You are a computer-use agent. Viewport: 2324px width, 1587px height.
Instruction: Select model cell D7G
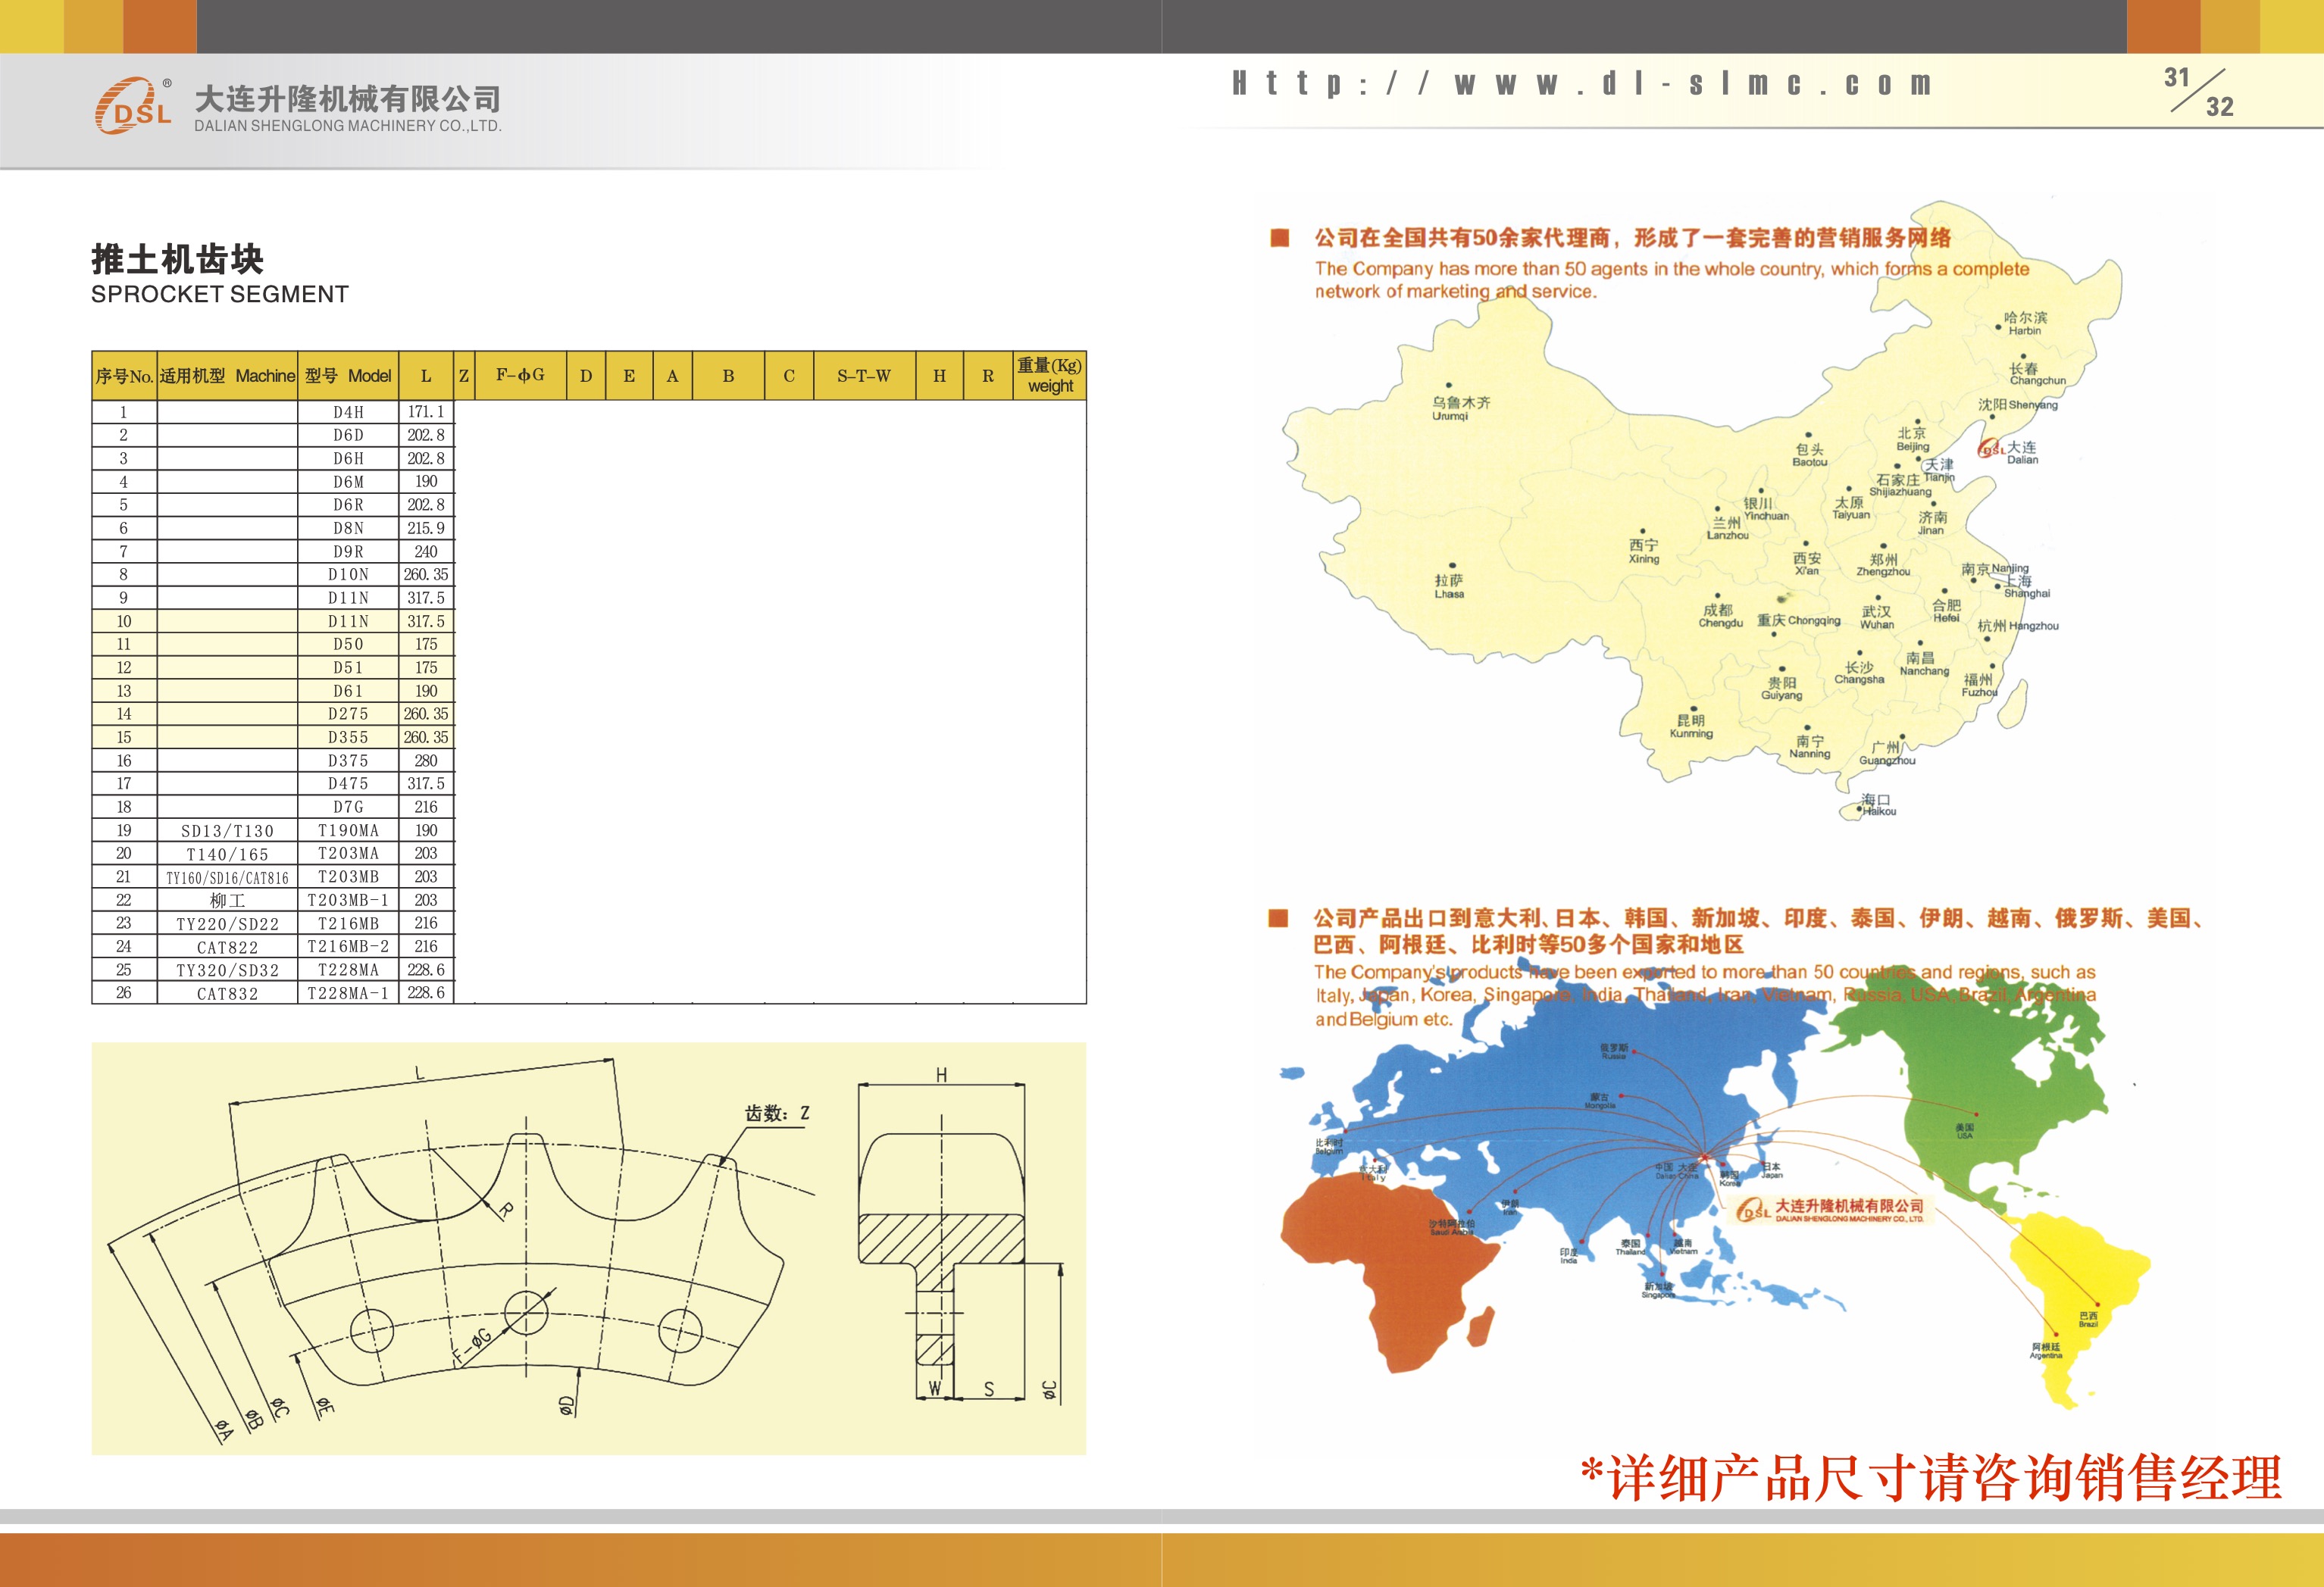pos(348,807)
